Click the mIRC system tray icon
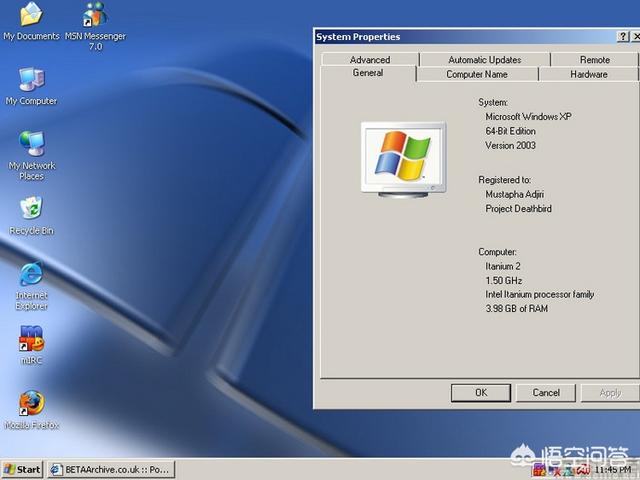Viewport: 640px width, 480px height. point(539,470)
